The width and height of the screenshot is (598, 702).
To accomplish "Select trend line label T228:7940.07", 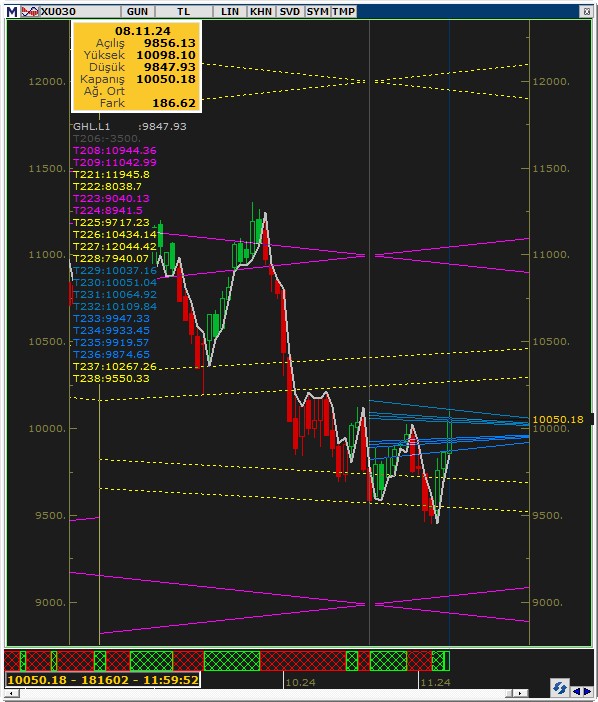I will [111, 258].
